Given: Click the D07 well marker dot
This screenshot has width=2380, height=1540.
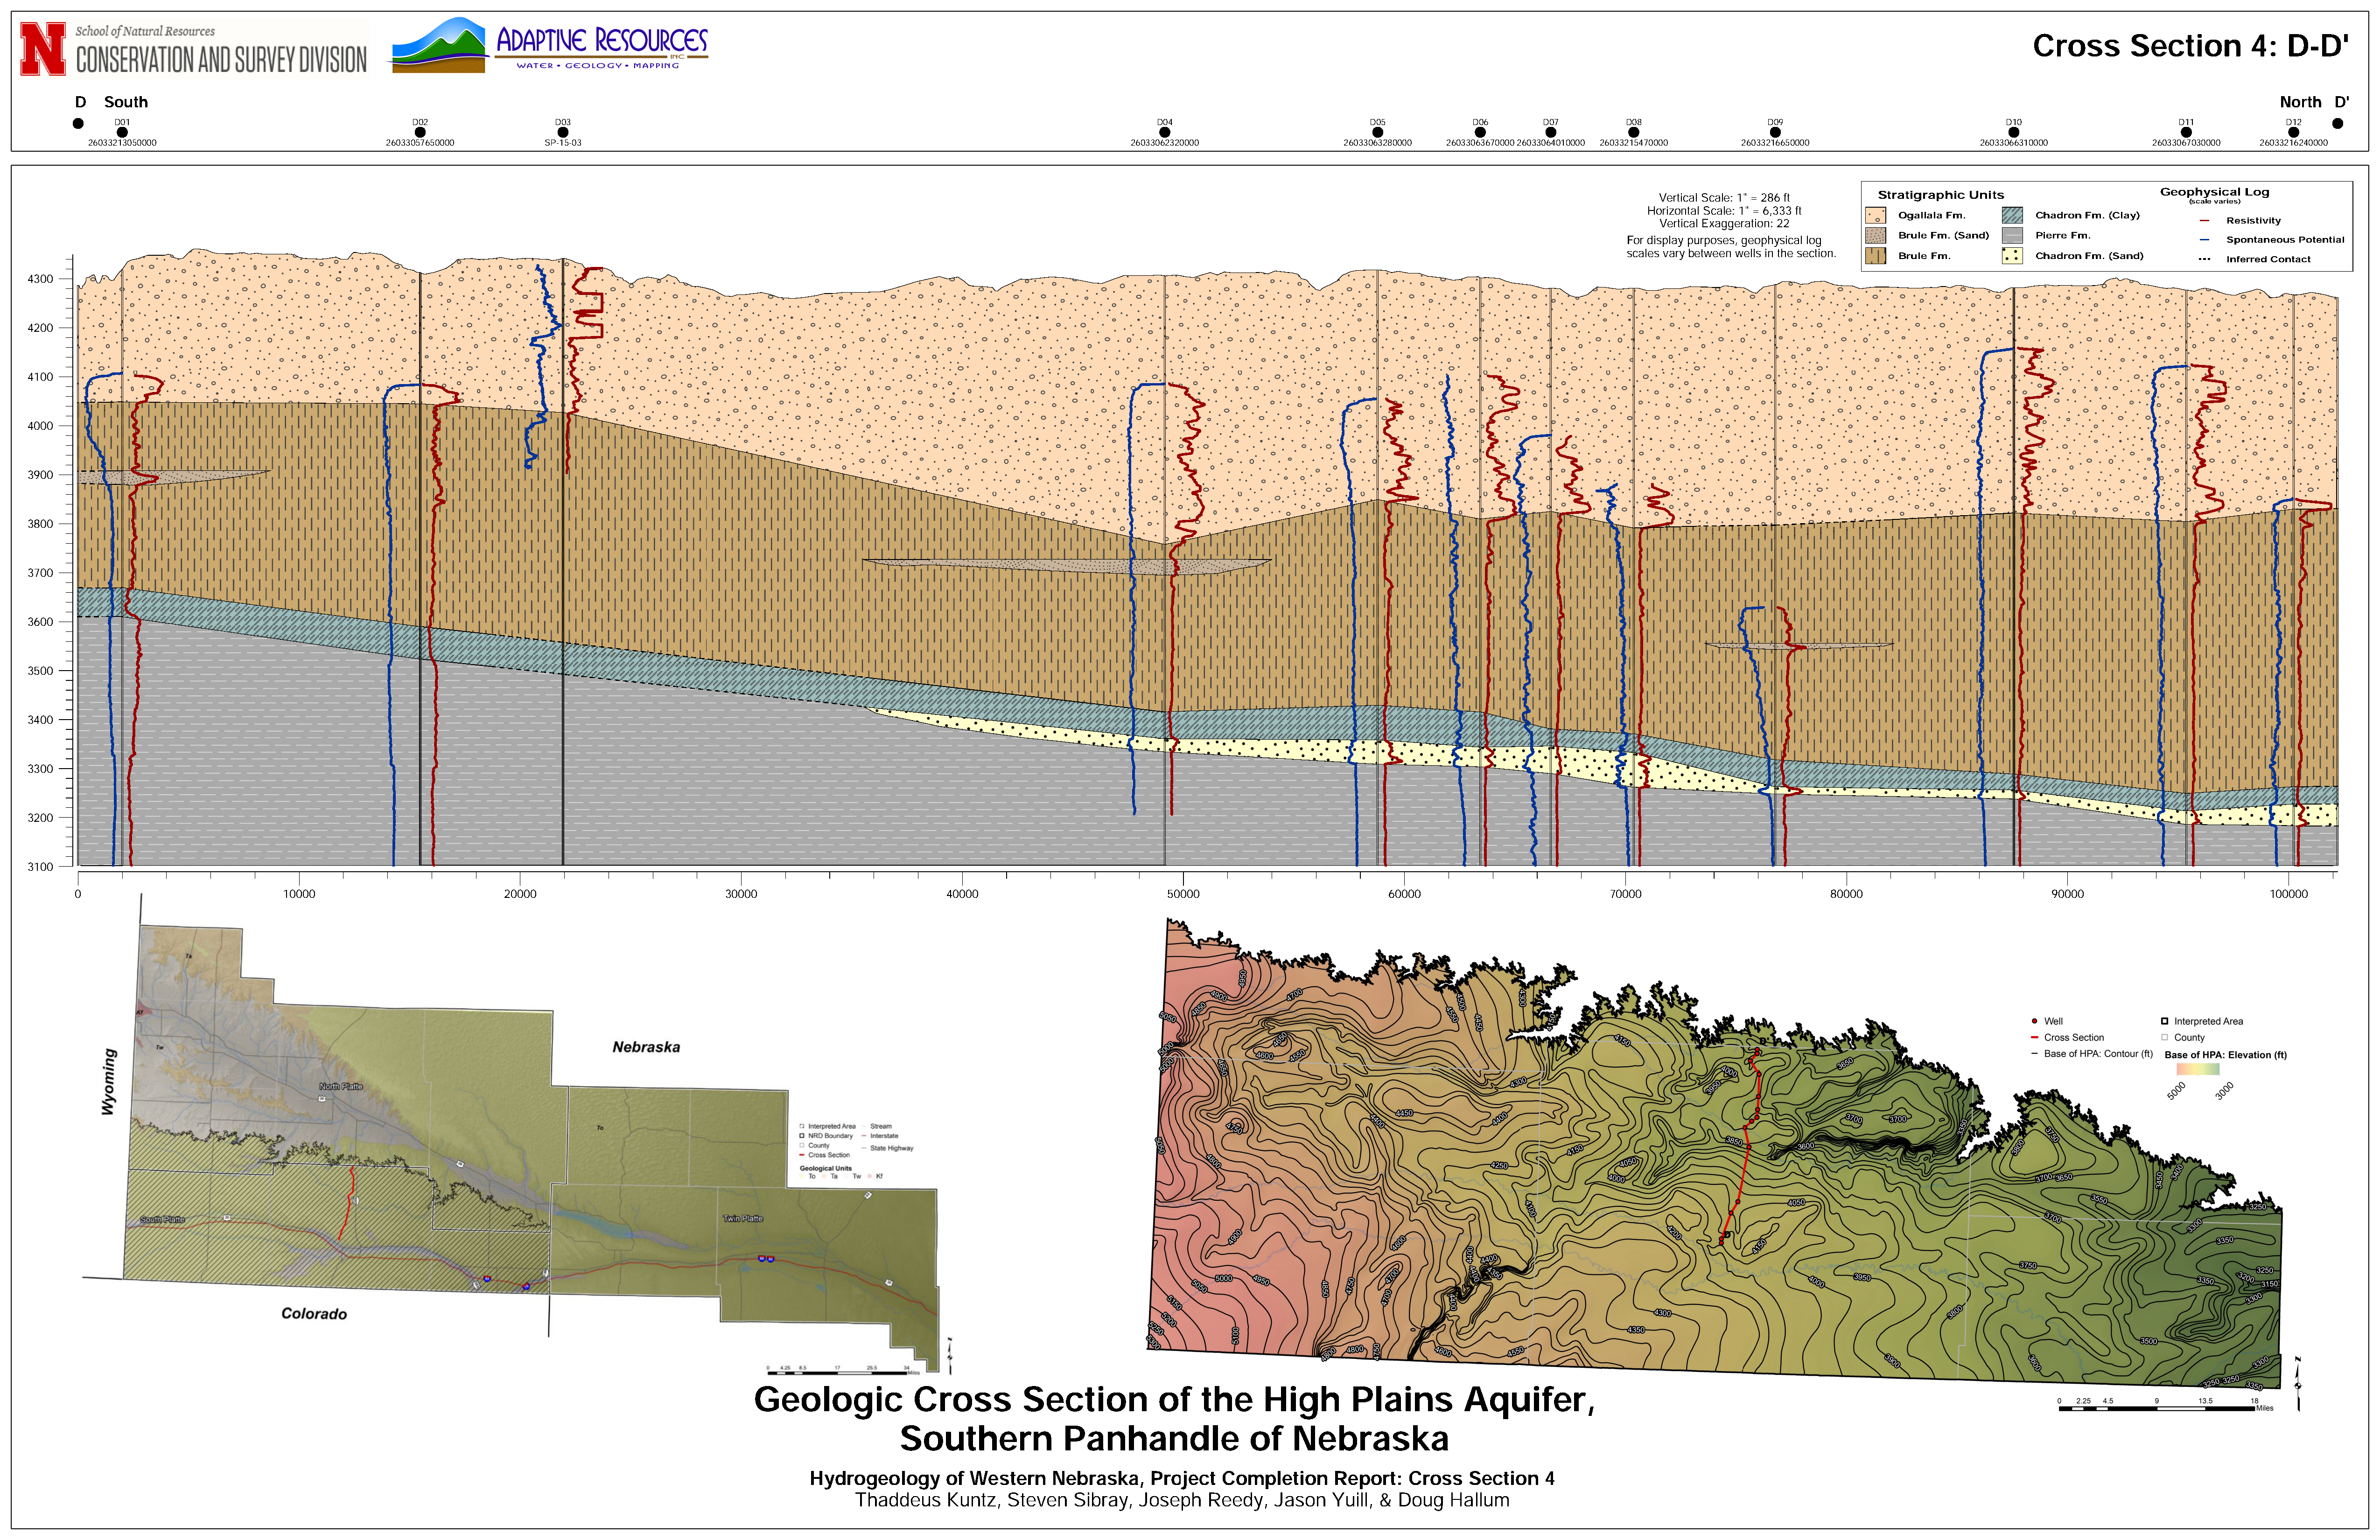Looking at the screenshot, I should coord(1551,132).
